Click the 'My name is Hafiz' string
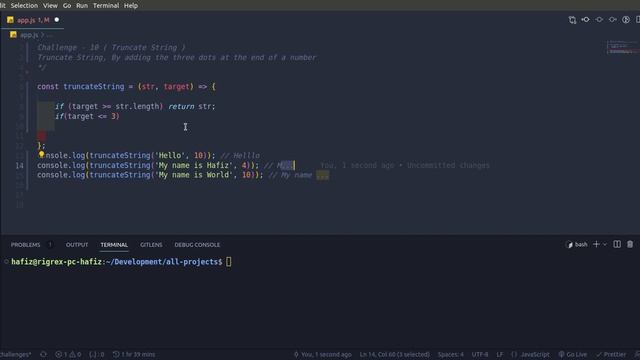This screenshot has width=640, height=360. click(194, 165)
